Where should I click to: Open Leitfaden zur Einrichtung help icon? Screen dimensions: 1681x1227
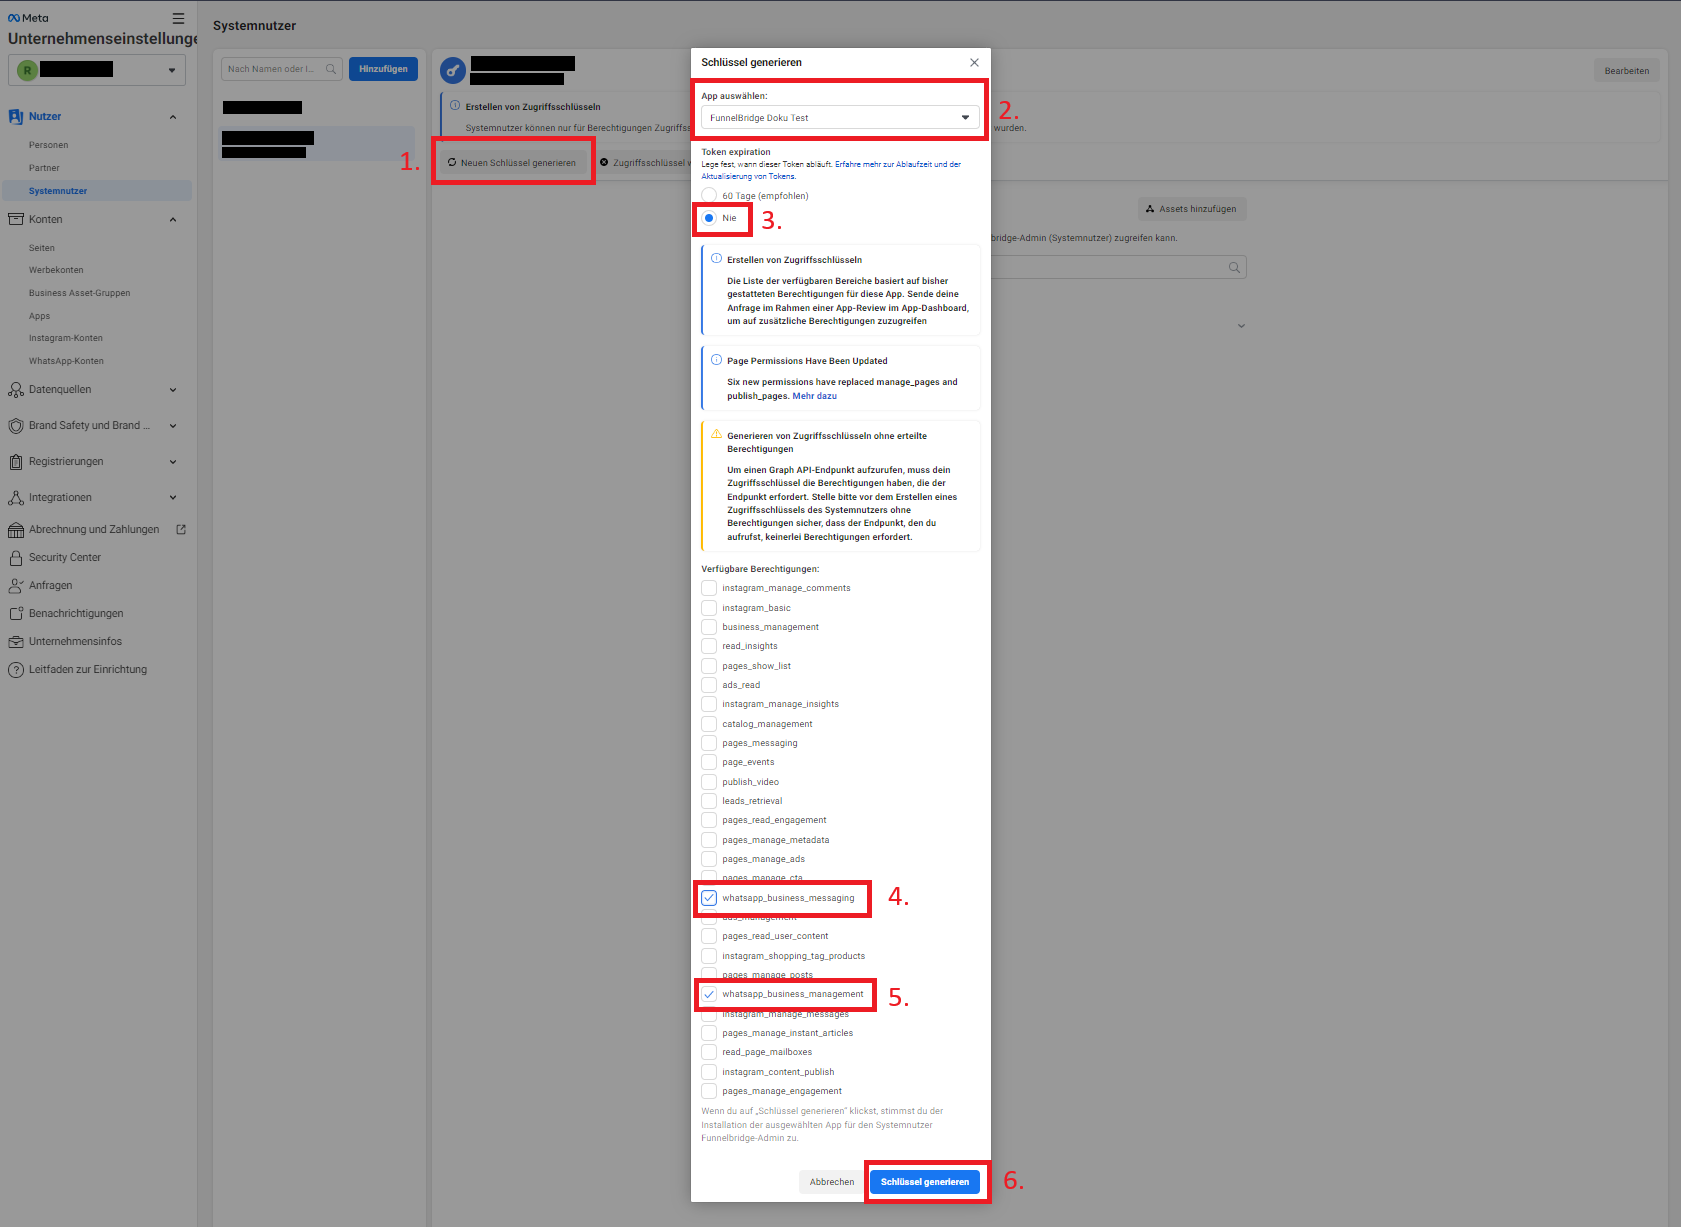click(x=16, y=670)
